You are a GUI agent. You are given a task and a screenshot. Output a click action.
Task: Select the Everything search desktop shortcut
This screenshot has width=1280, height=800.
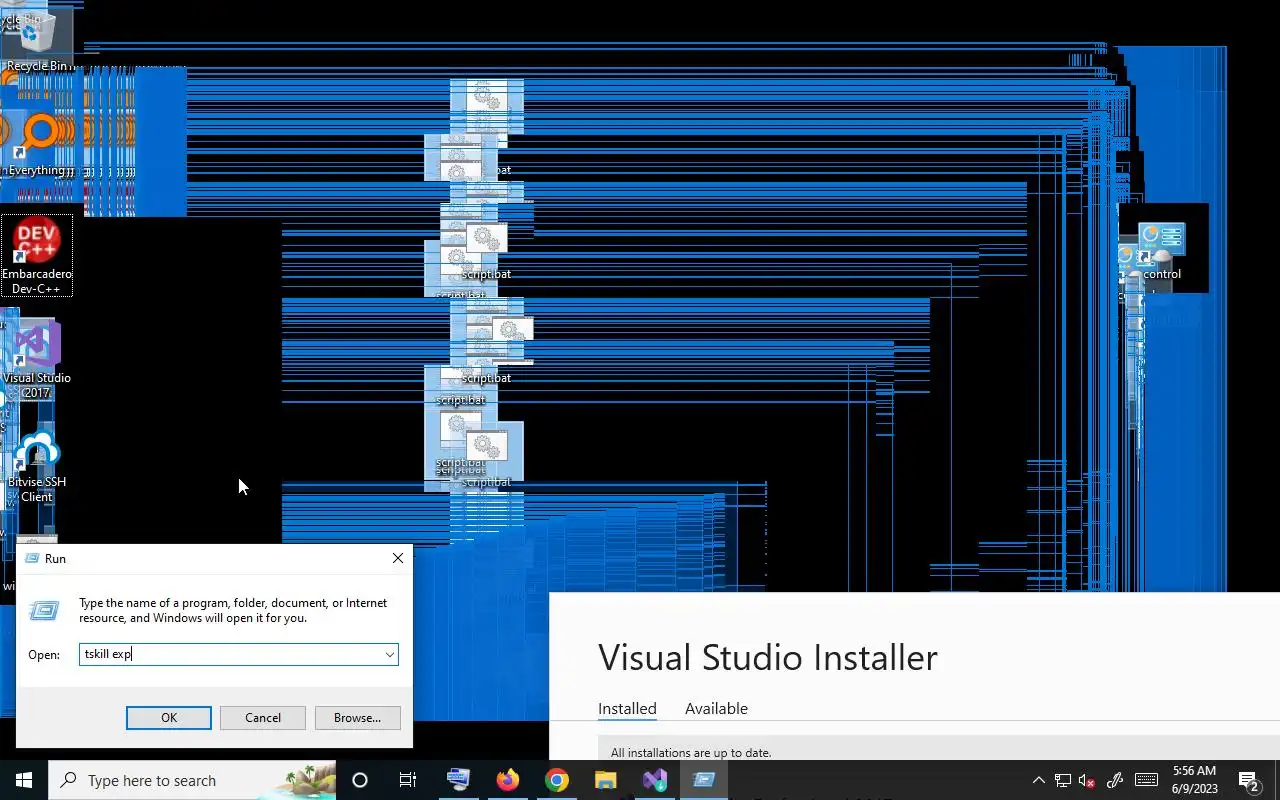pyautogui.click(x=37, y=142)
